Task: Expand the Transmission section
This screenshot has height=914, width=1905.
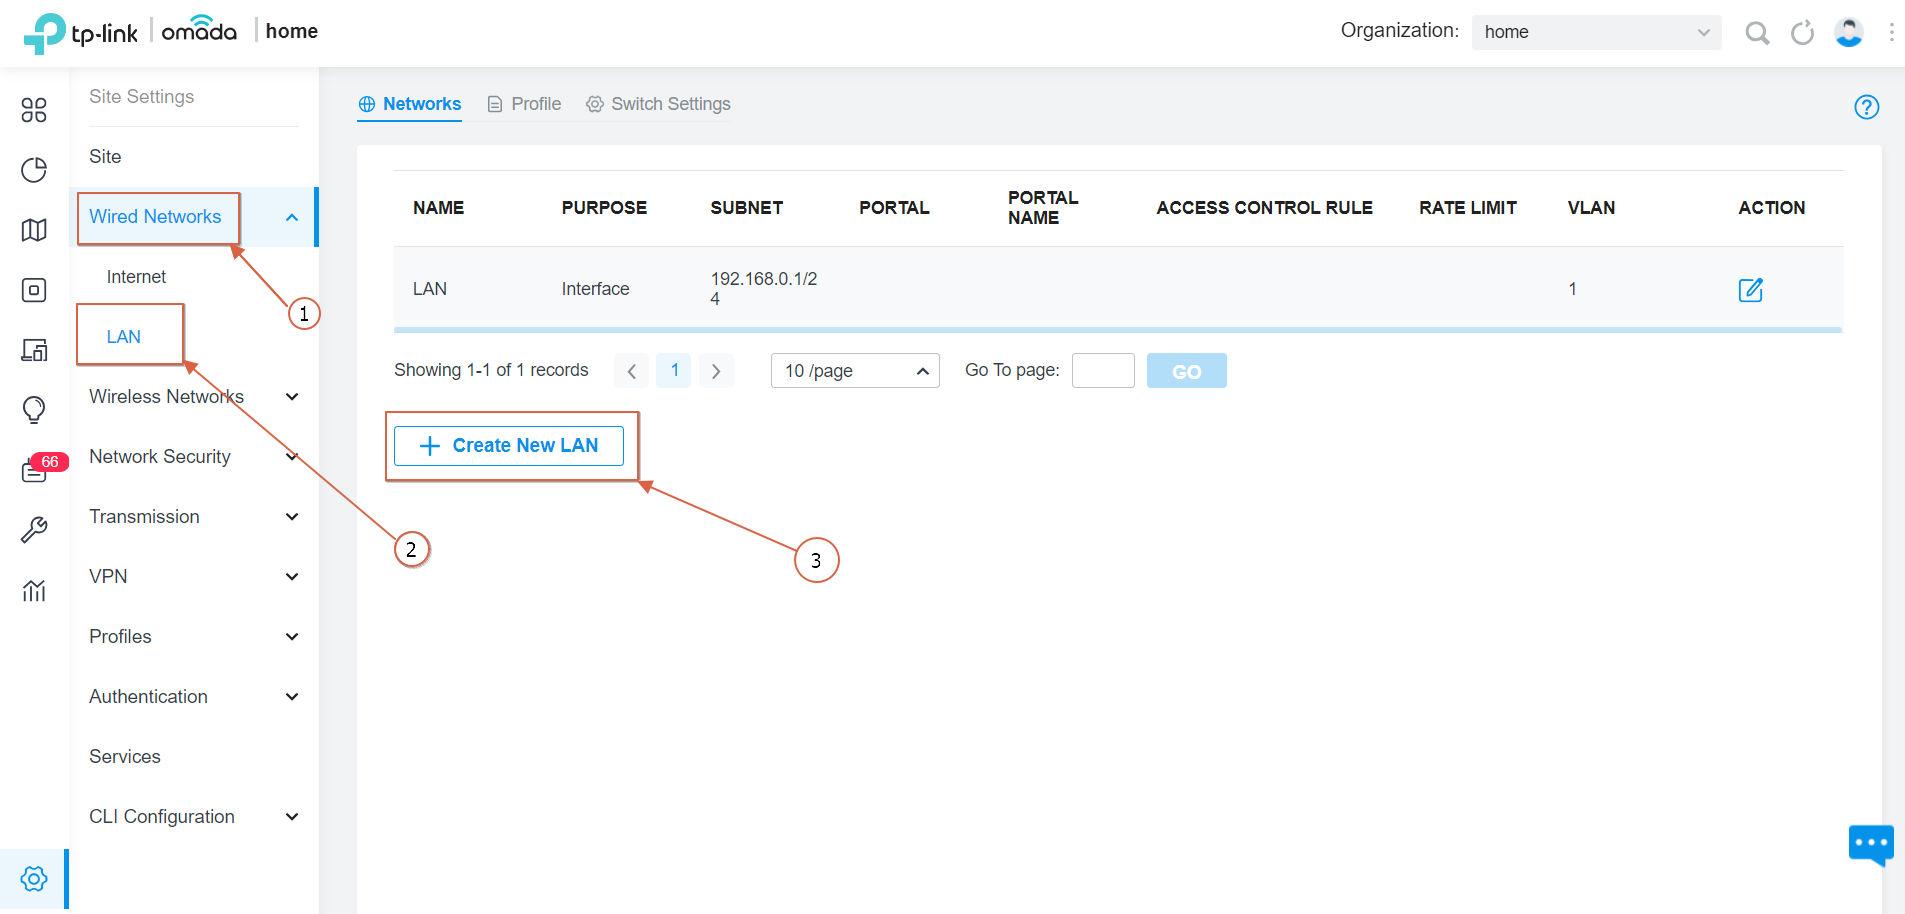Action: (x=292, y=517)
